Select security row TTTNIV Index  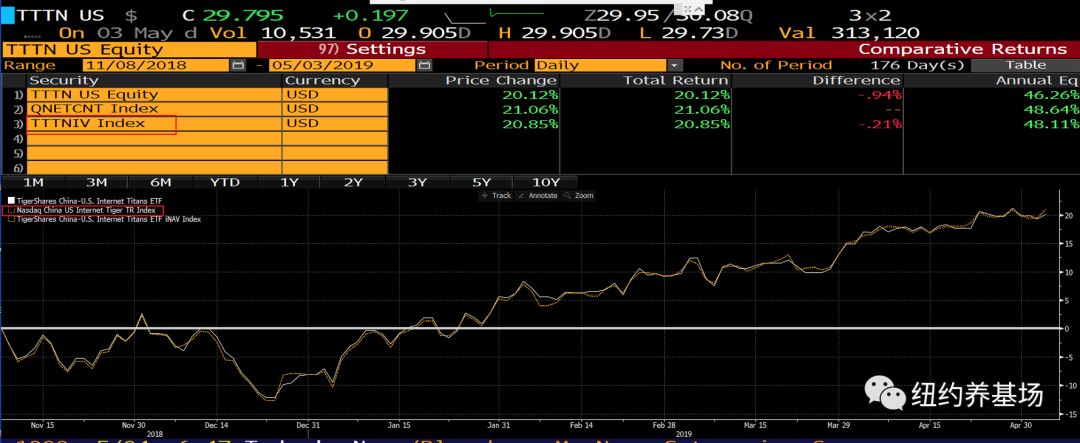[x=154, y=123]
